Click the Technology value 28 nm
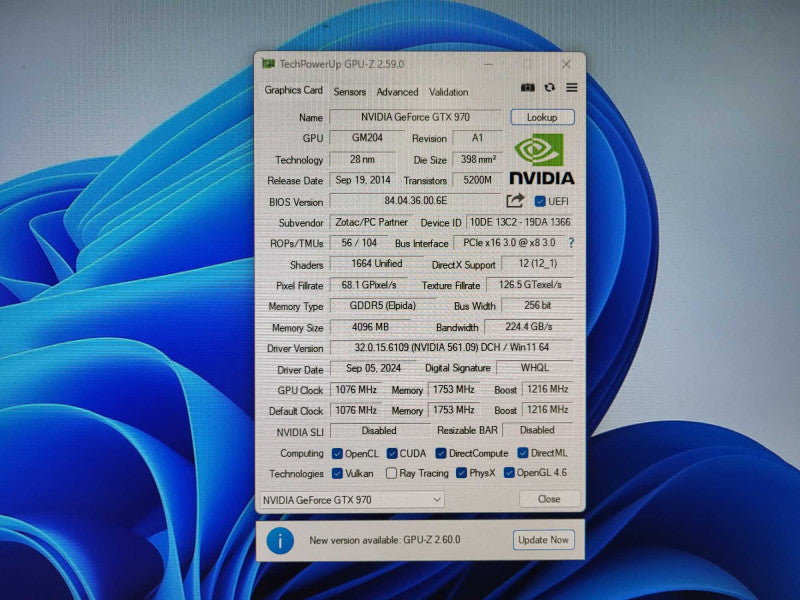The width and height of the screenshot is (800, 600). [362, 159]
